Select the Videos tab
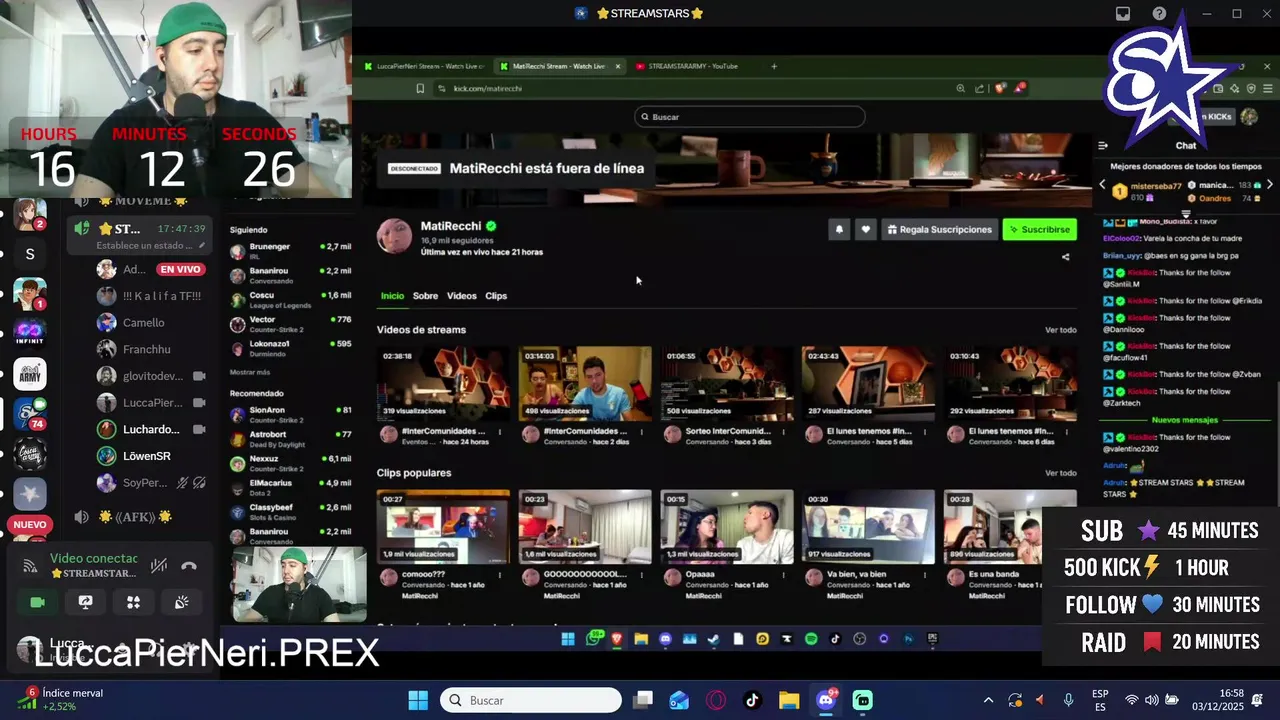Screen dimensions: 1280x720 tap(462, 296)
